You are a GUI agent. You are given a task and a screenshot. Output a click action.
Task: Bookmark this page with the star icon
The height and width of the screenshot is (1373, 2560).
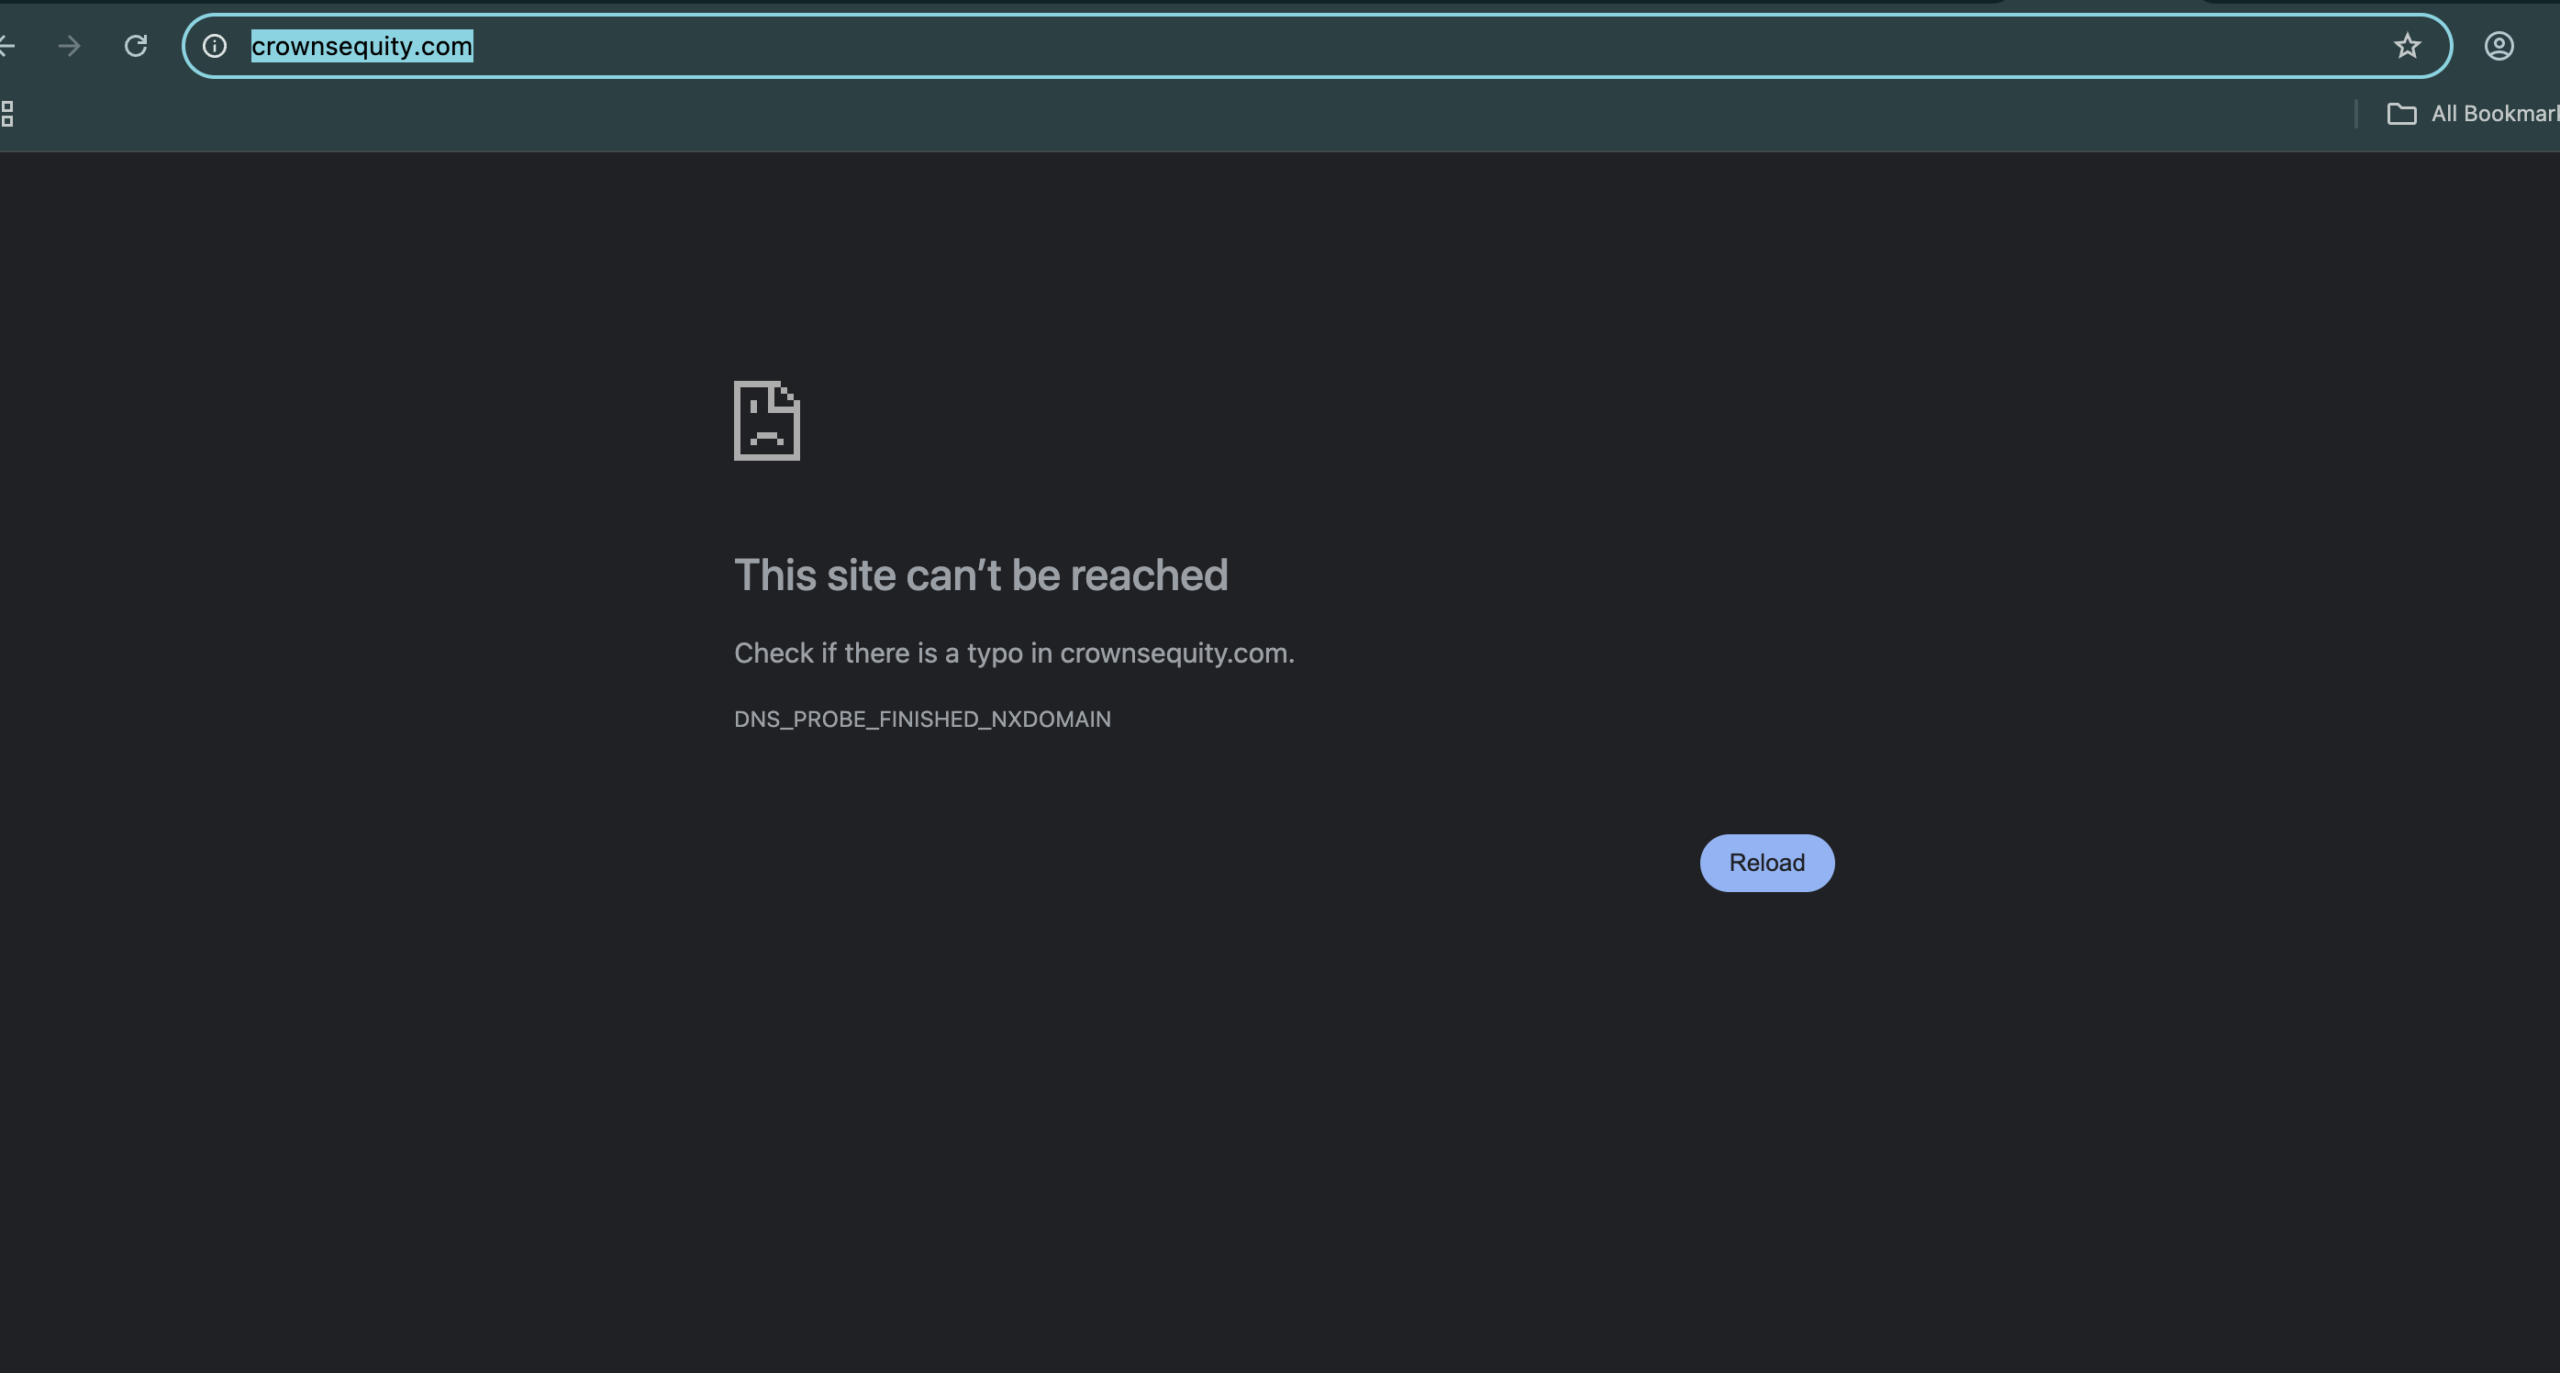(x=2407, y=46)
